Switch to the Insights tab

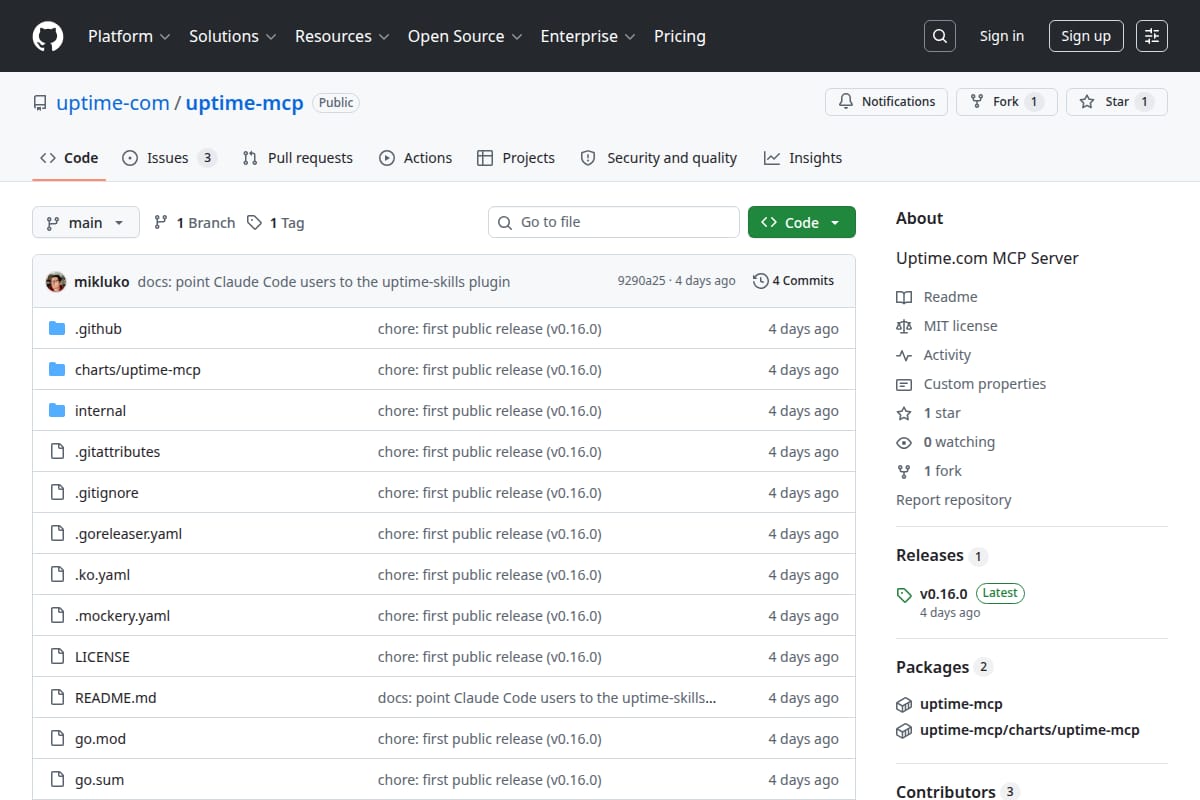[x=803, y=158]
